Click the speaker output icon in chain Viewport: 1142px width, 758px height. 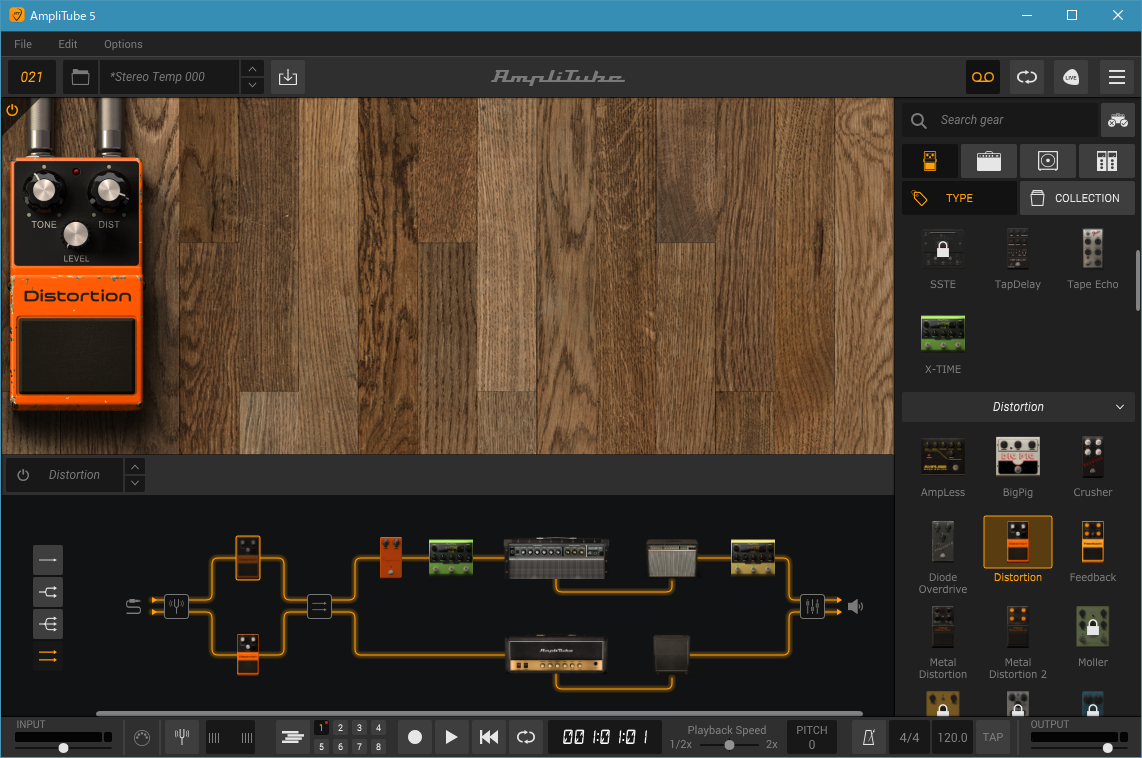(x=856, y=606)
